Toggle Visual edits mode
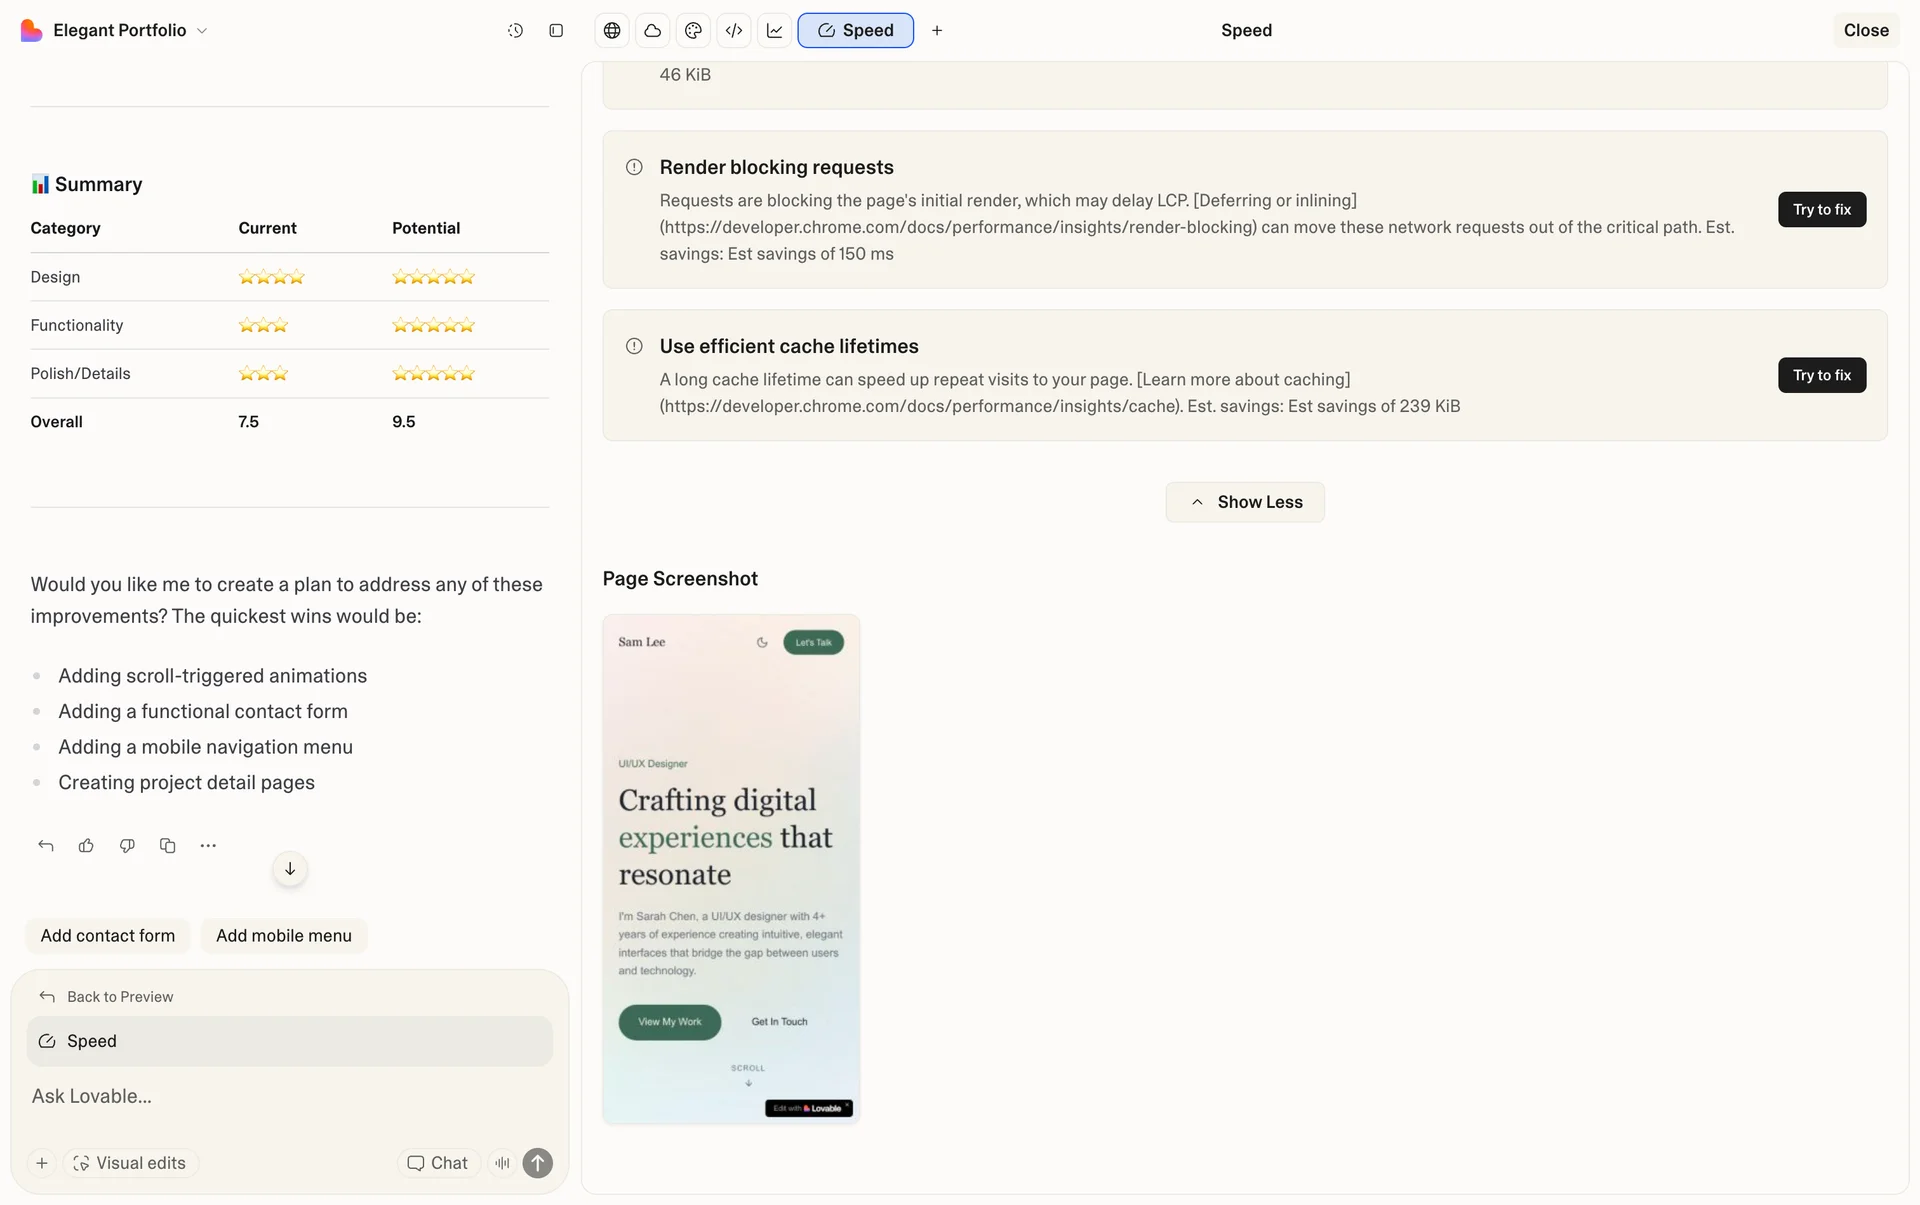Image resolution: width=1920 pixels, height=1205 pixels. 130,1163
